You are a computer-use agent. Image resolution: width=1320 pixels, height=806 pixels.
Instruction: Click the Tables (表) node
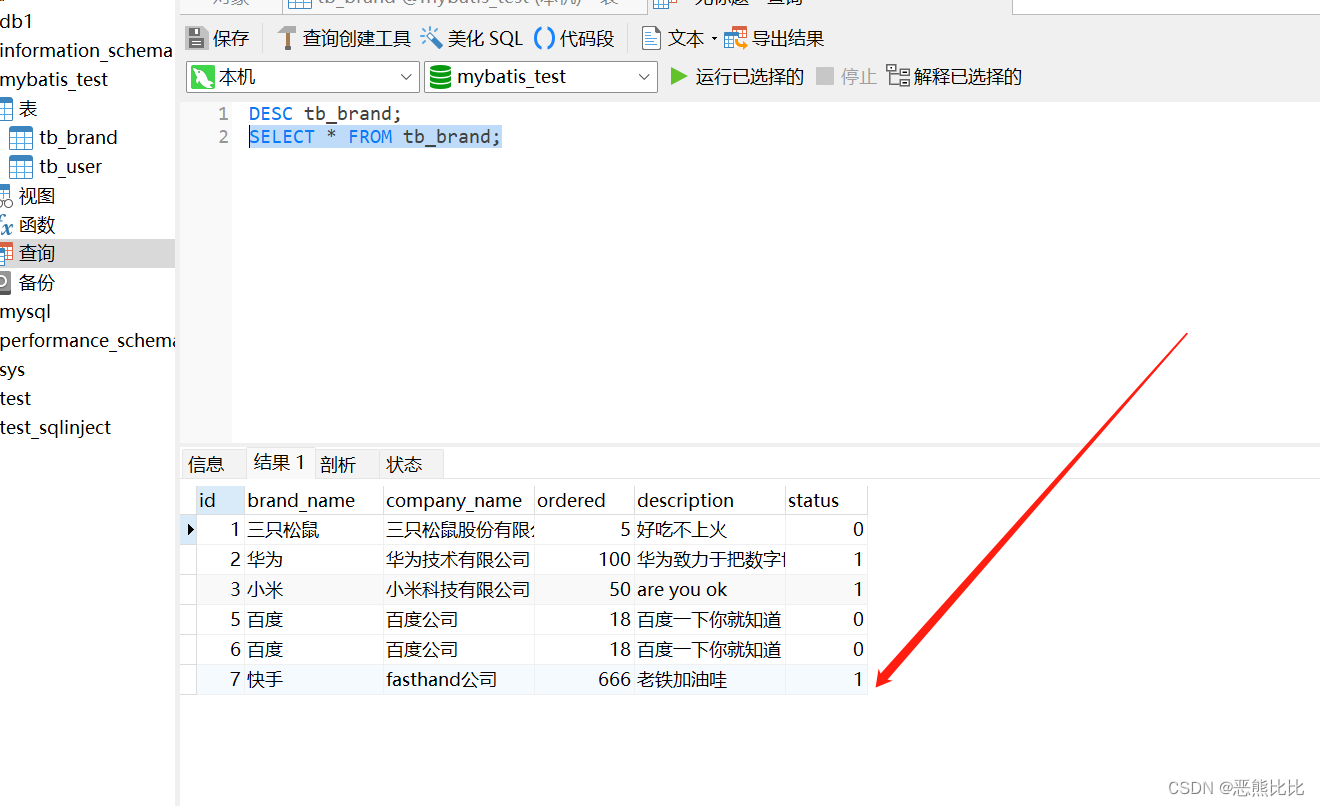(28, 108)
